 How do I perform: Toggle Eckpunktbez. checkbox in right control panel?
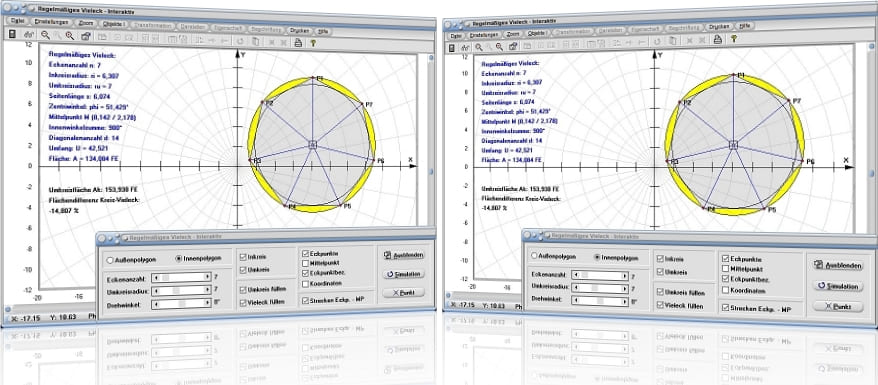point(726,278)
